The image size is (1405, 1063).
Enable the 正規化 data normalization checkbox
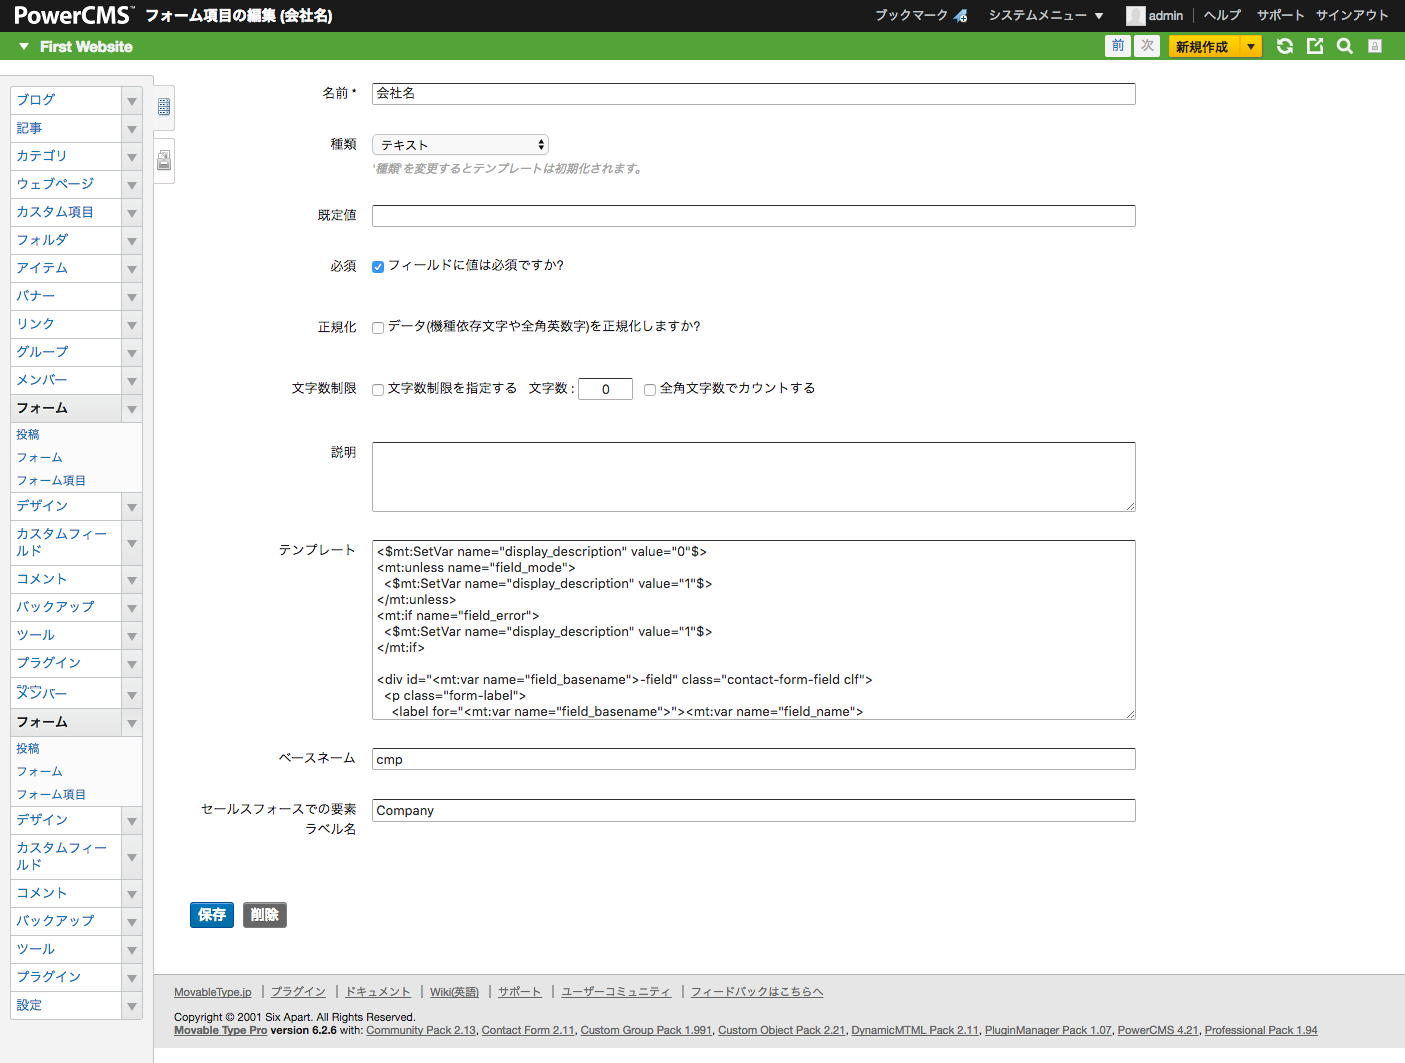click(378, 328)
